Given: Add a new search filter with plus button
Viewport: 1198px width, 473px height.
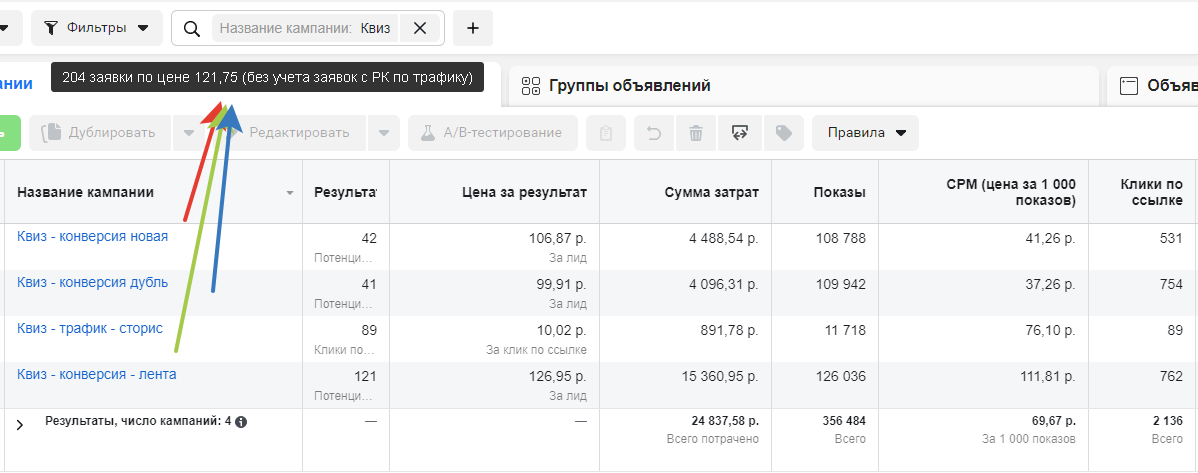Looking at the screenshot, I should pyautogui.click(x=473, y=28).
